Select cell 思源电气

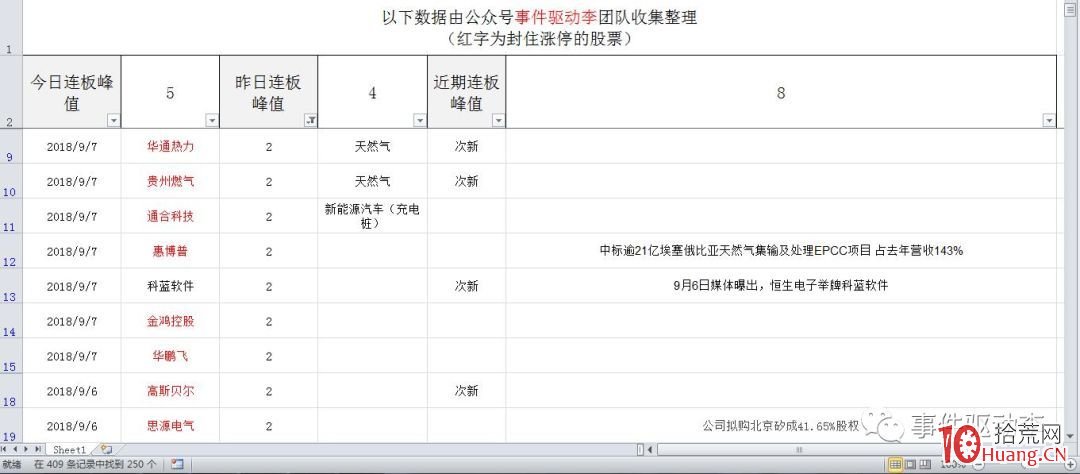pos(170,426)
